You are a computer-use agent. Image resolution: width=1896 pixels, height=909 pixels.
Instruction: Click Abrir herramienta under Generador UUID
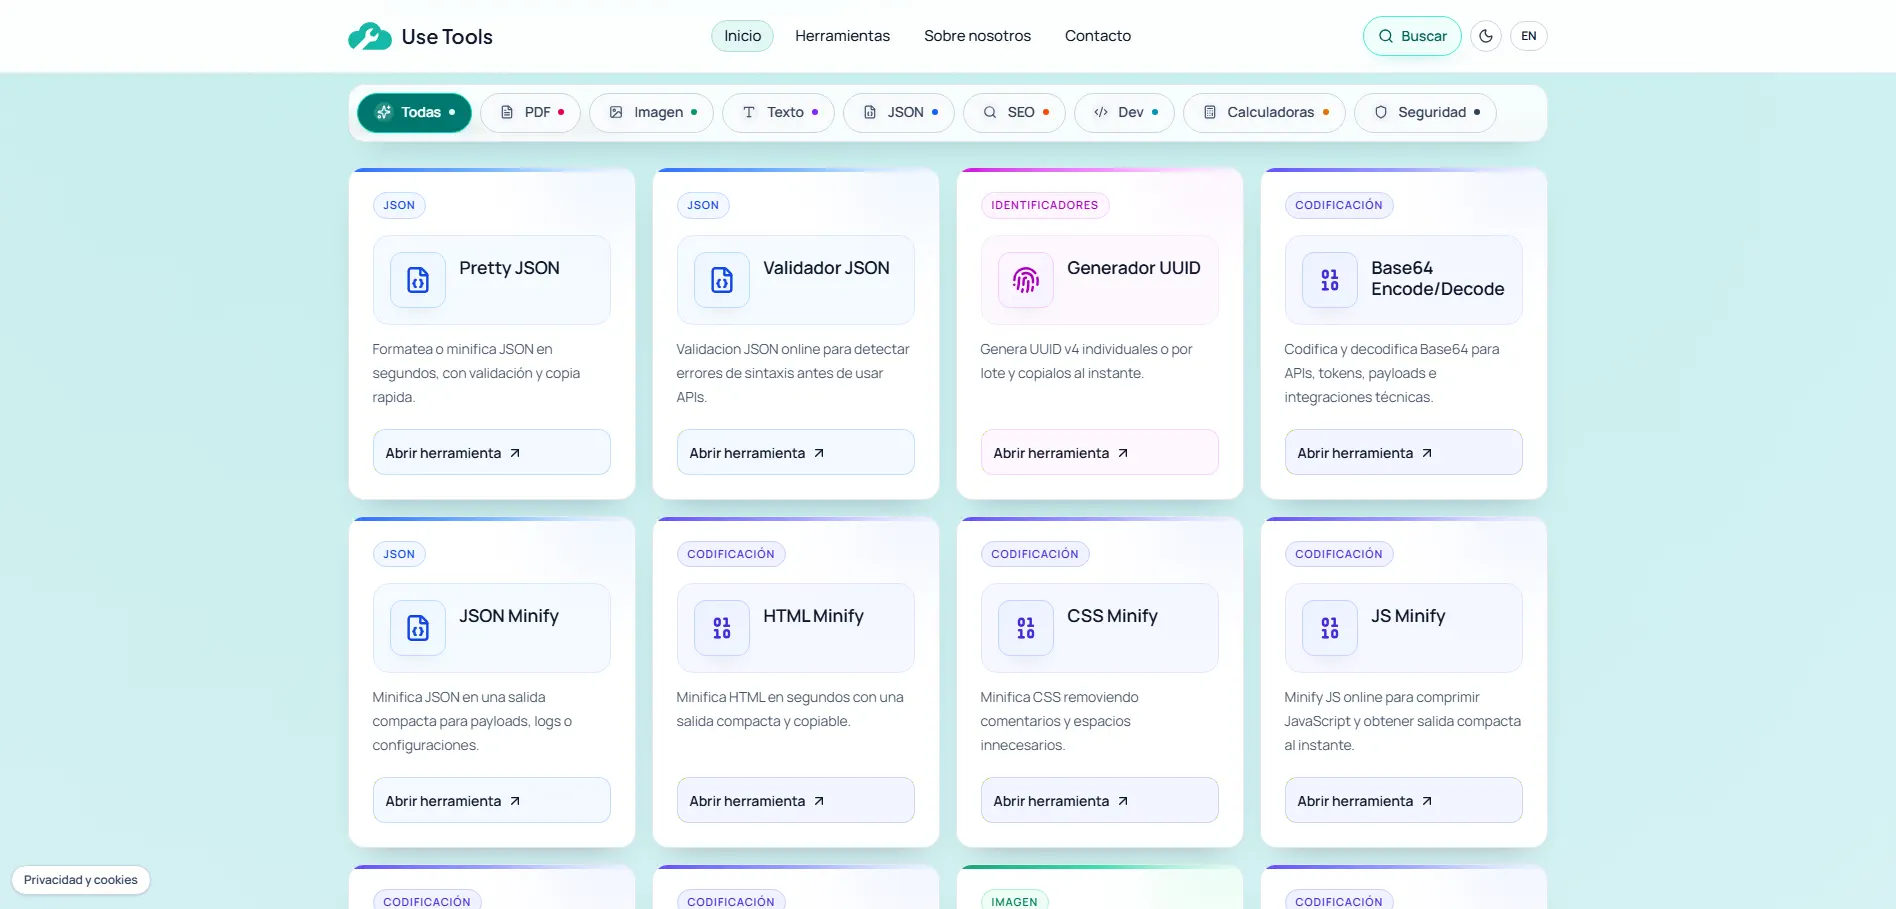coord(1099,452)
